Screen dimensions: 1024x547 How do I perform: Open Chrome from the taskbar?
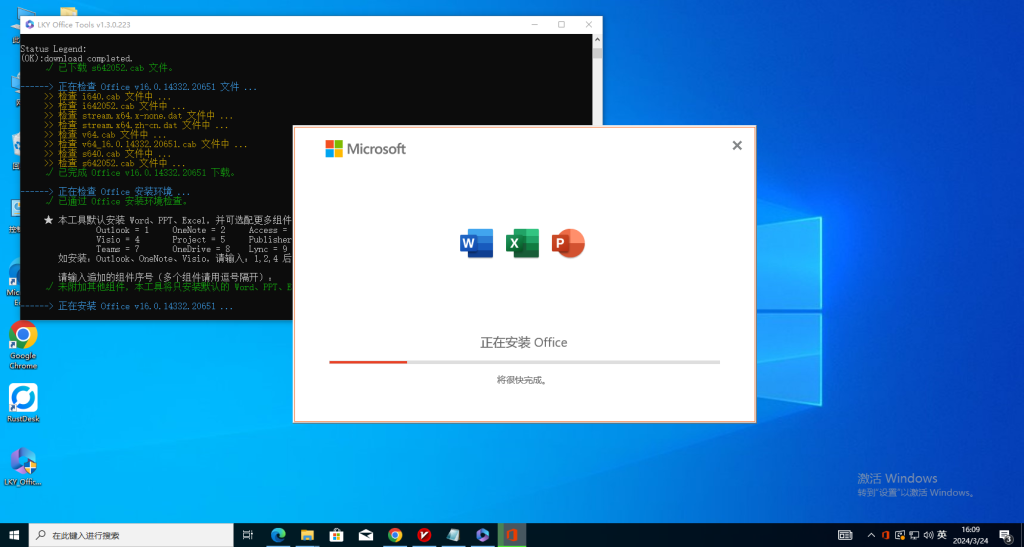click(395, 535)
